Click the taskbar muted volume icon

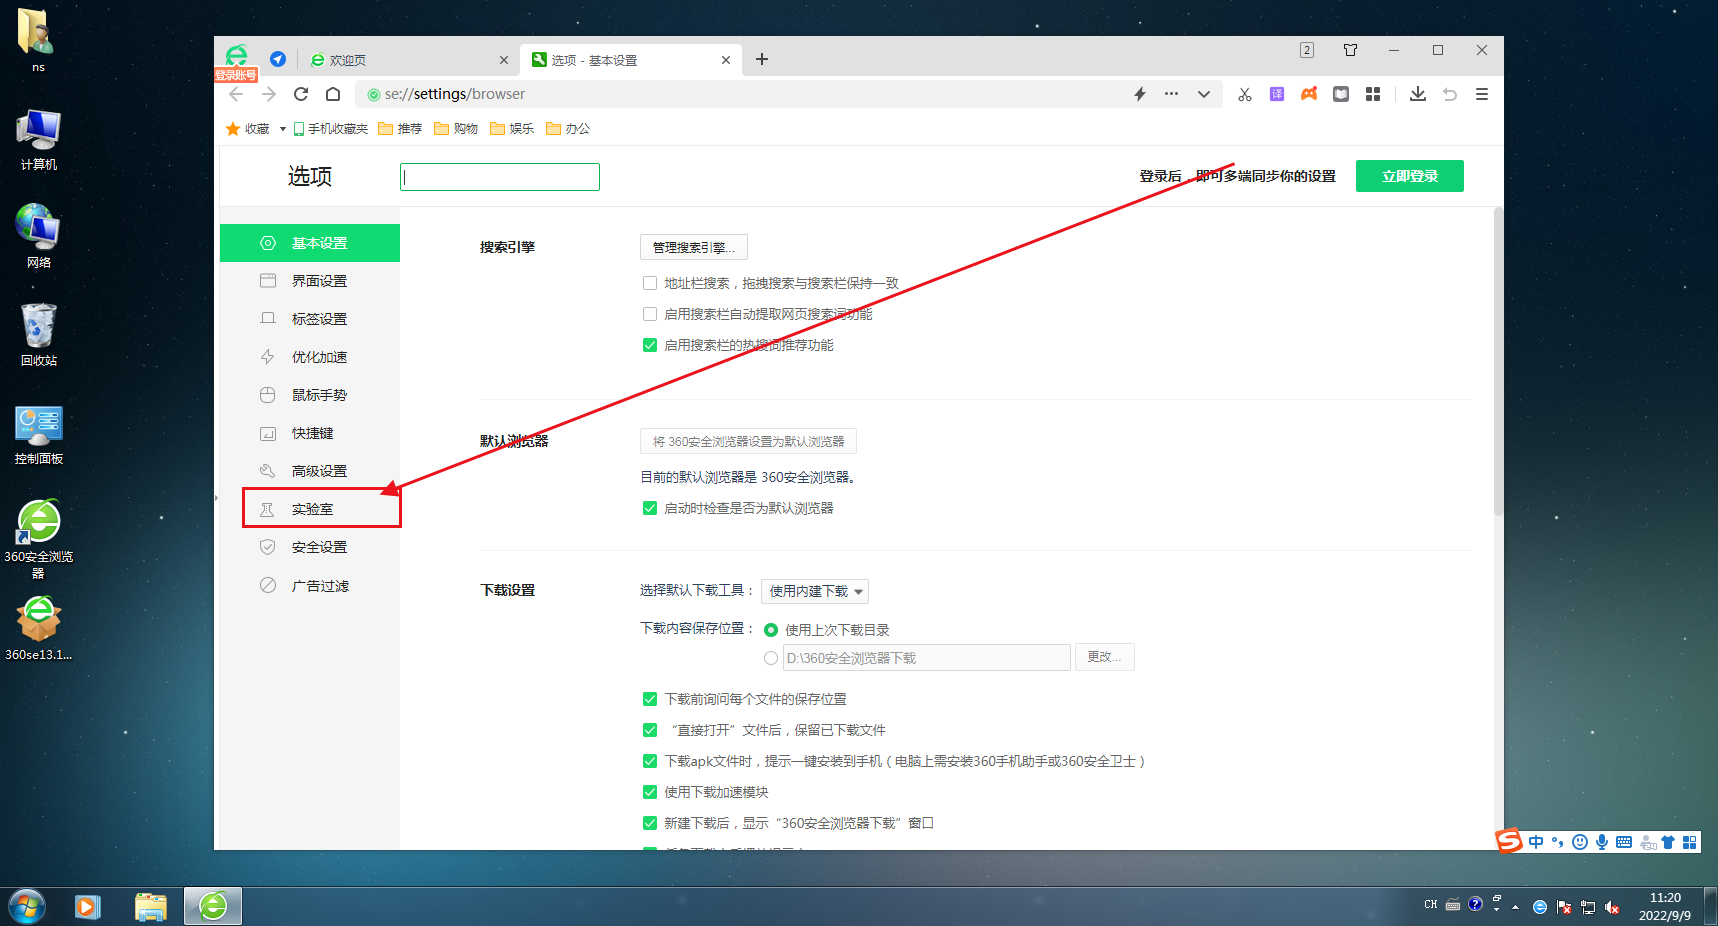[1612, 907]
